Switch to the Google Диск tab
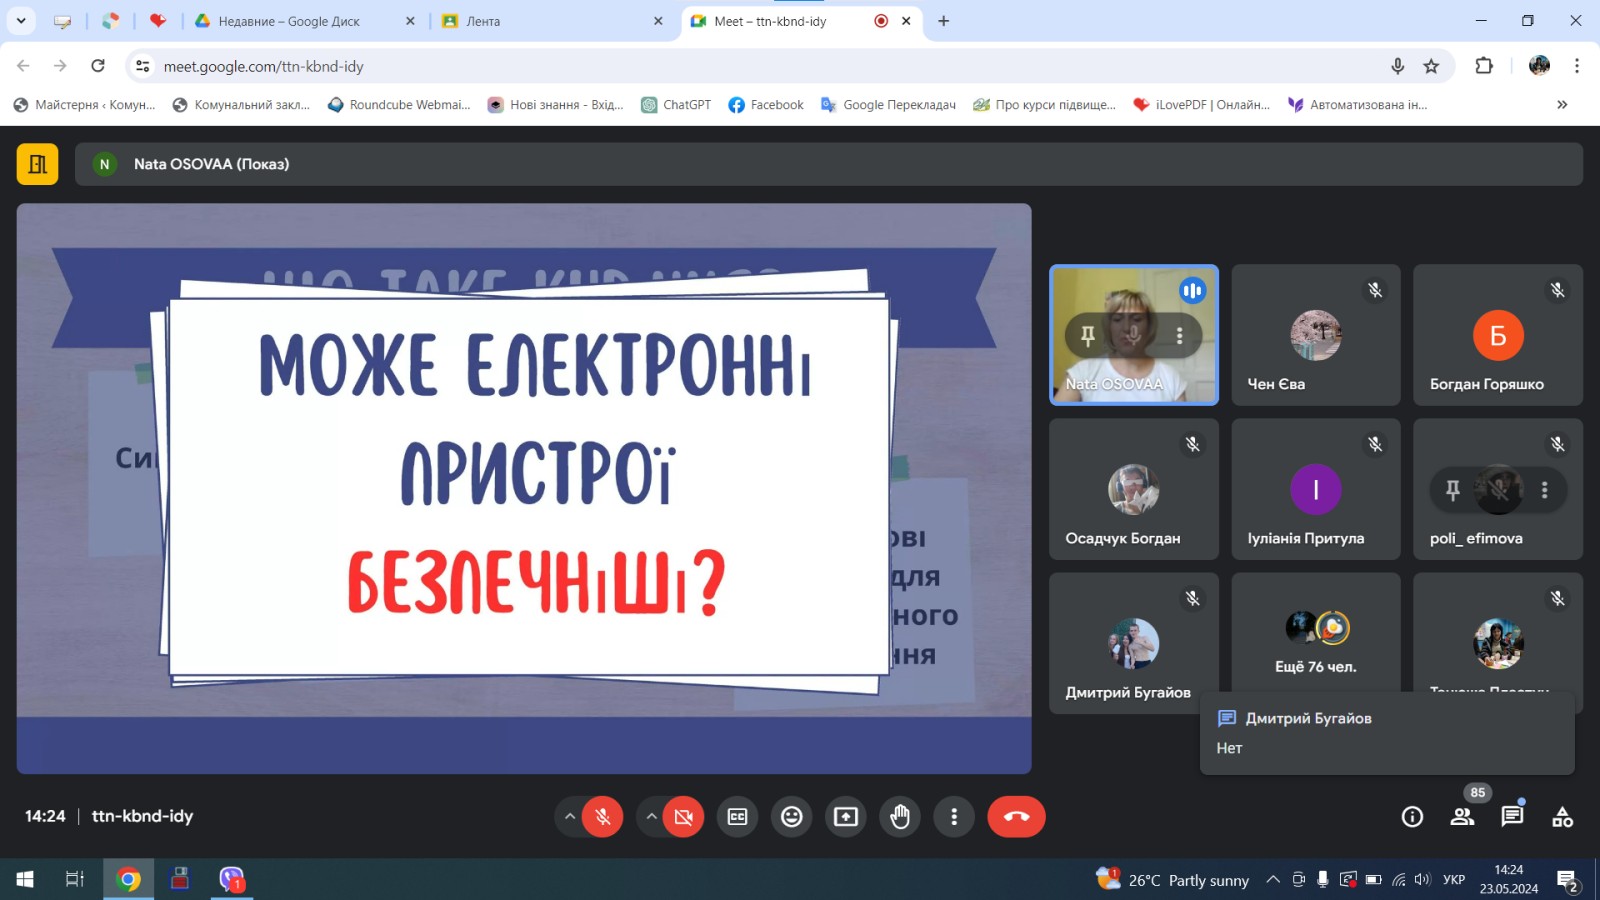The height and width of the screenshot is (900, 1600). click(289, 21)
